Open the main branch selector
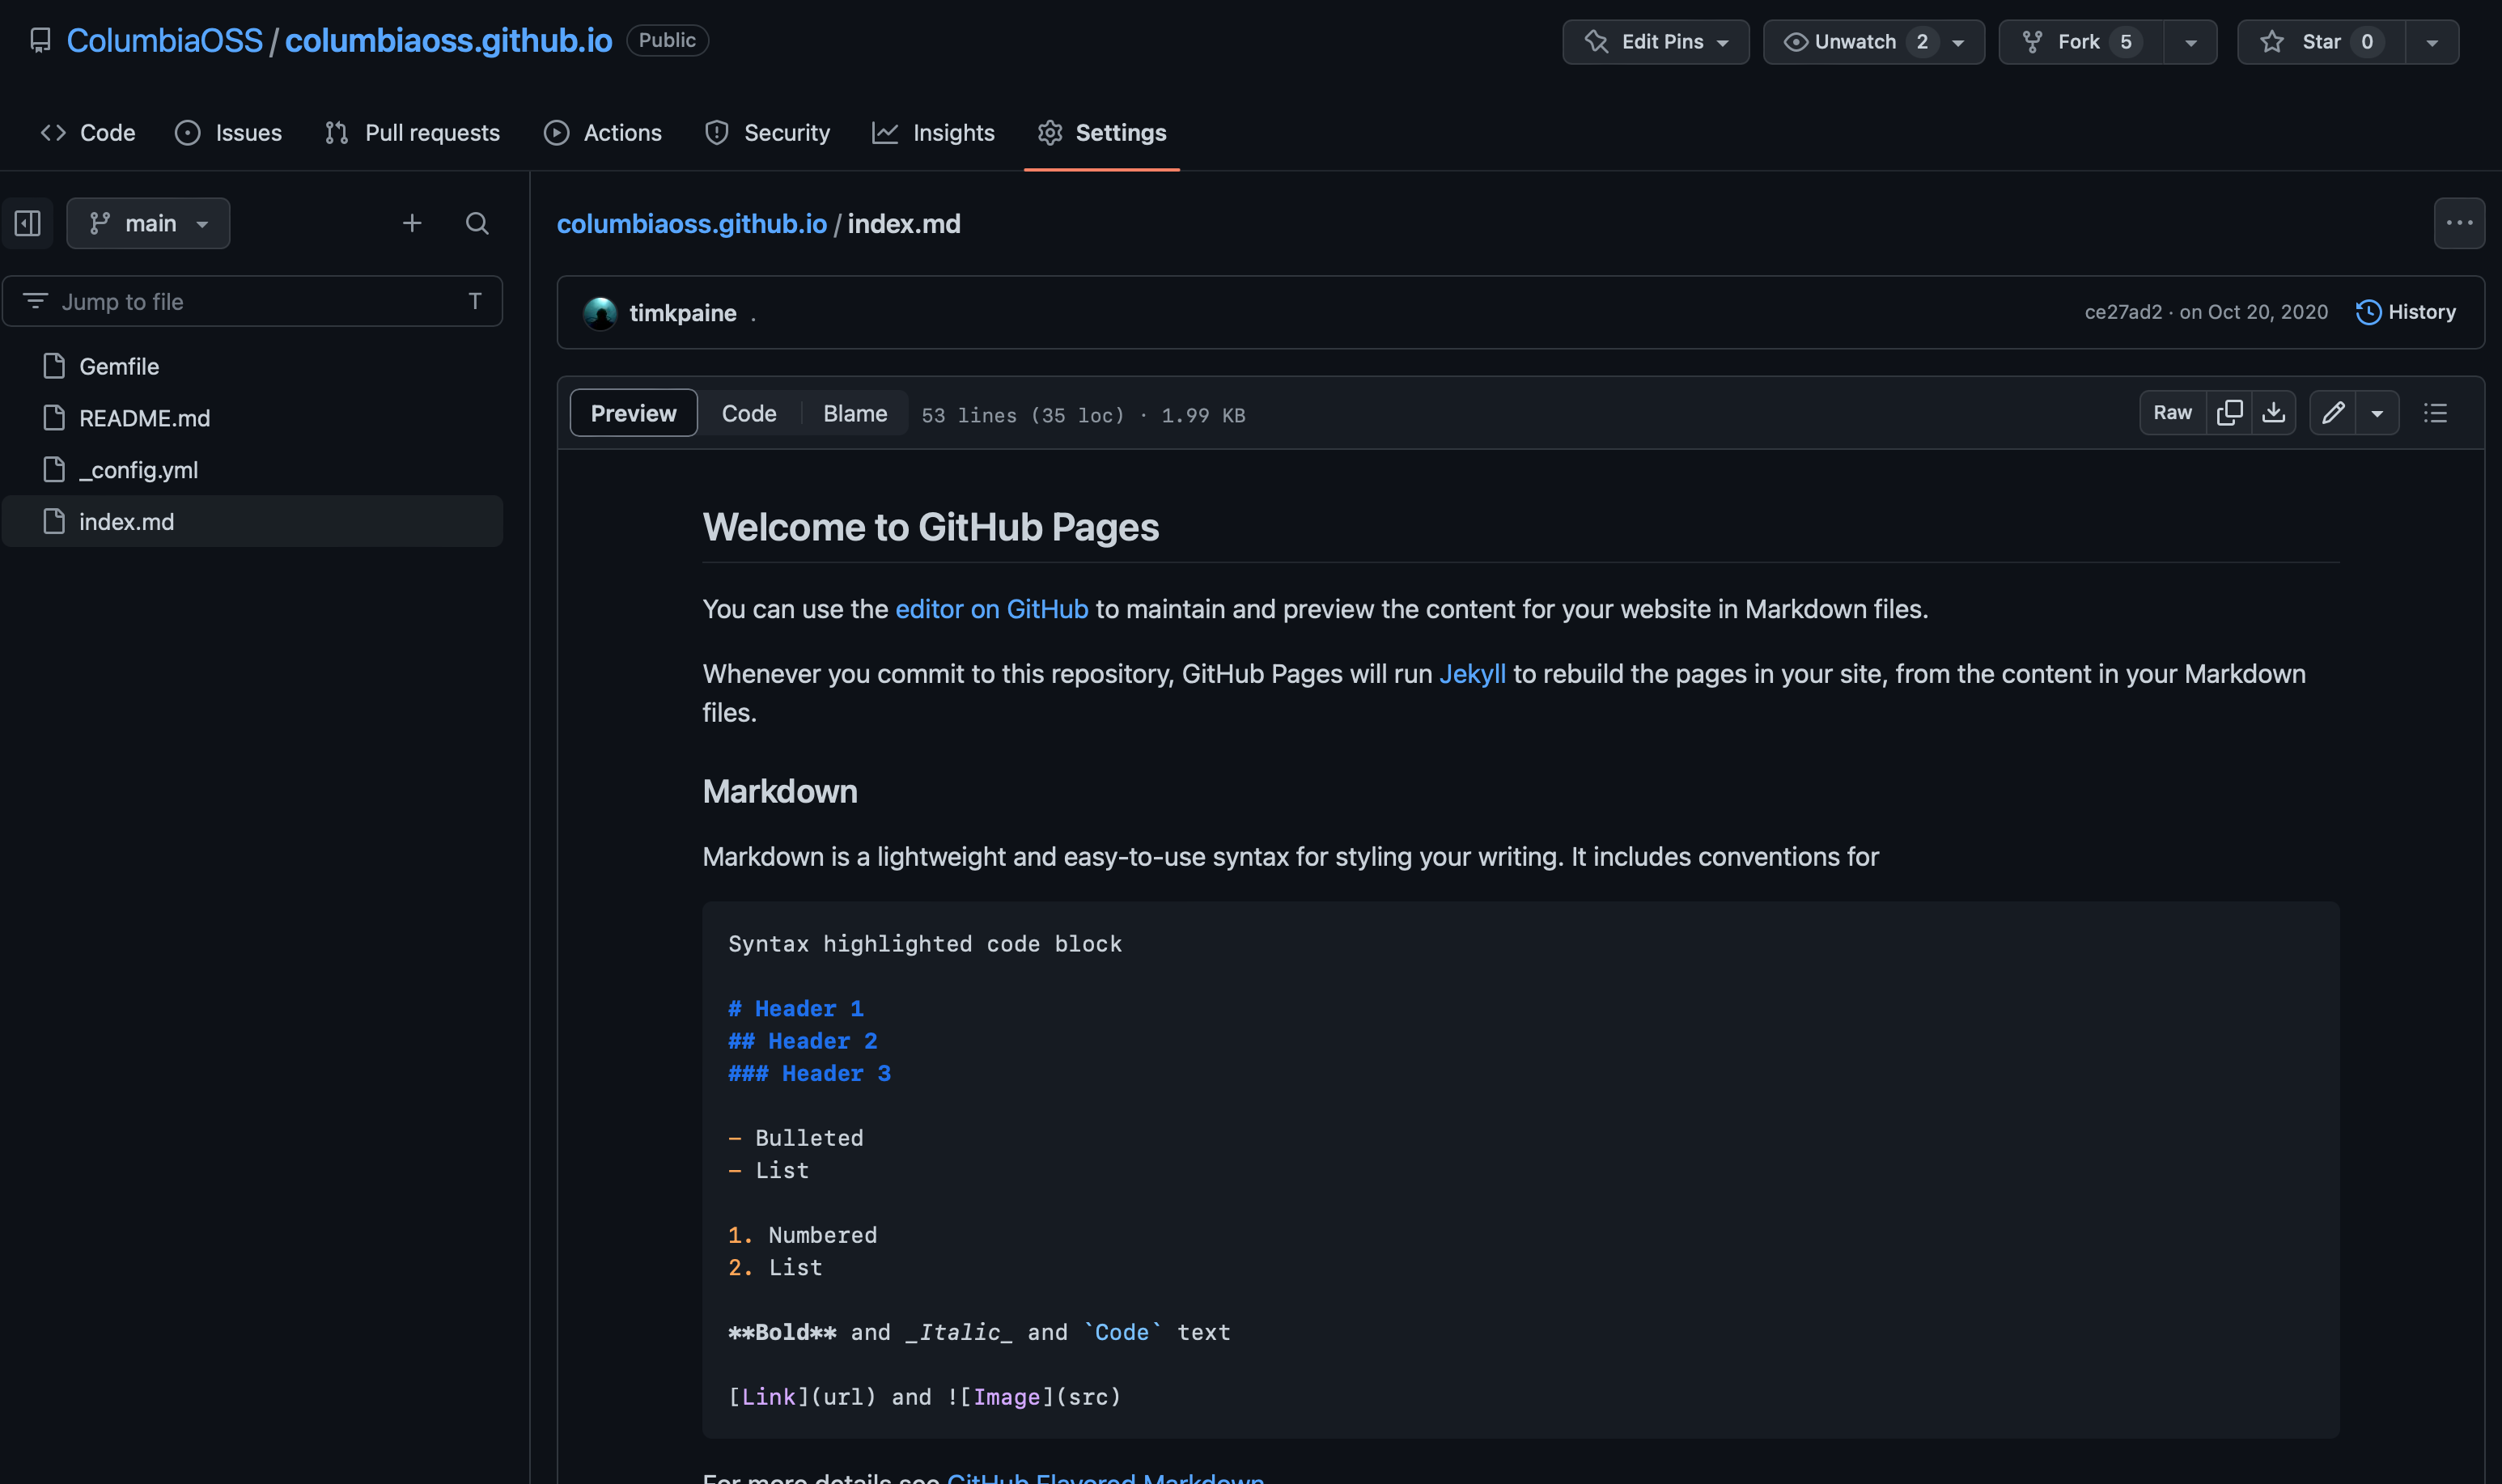Viewport: 2502px width, 1484px height. (x=148, y=223)
